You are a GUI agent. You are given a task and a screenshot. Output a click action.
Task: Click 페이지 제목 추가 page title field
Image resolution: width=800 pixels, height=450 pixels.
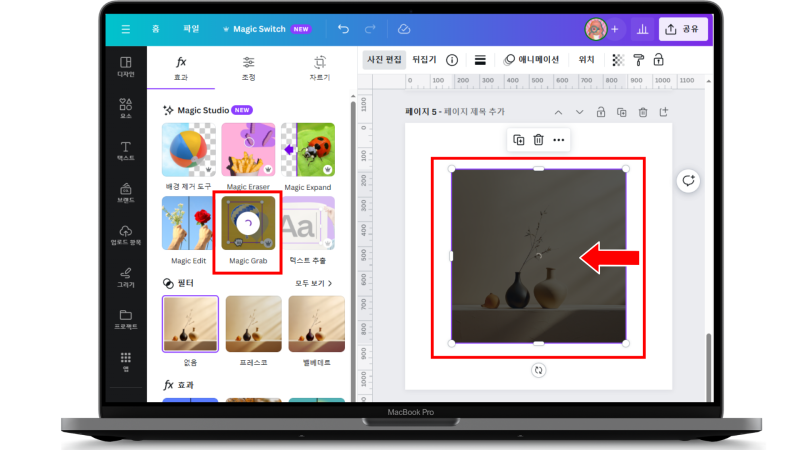coord(474,112)
